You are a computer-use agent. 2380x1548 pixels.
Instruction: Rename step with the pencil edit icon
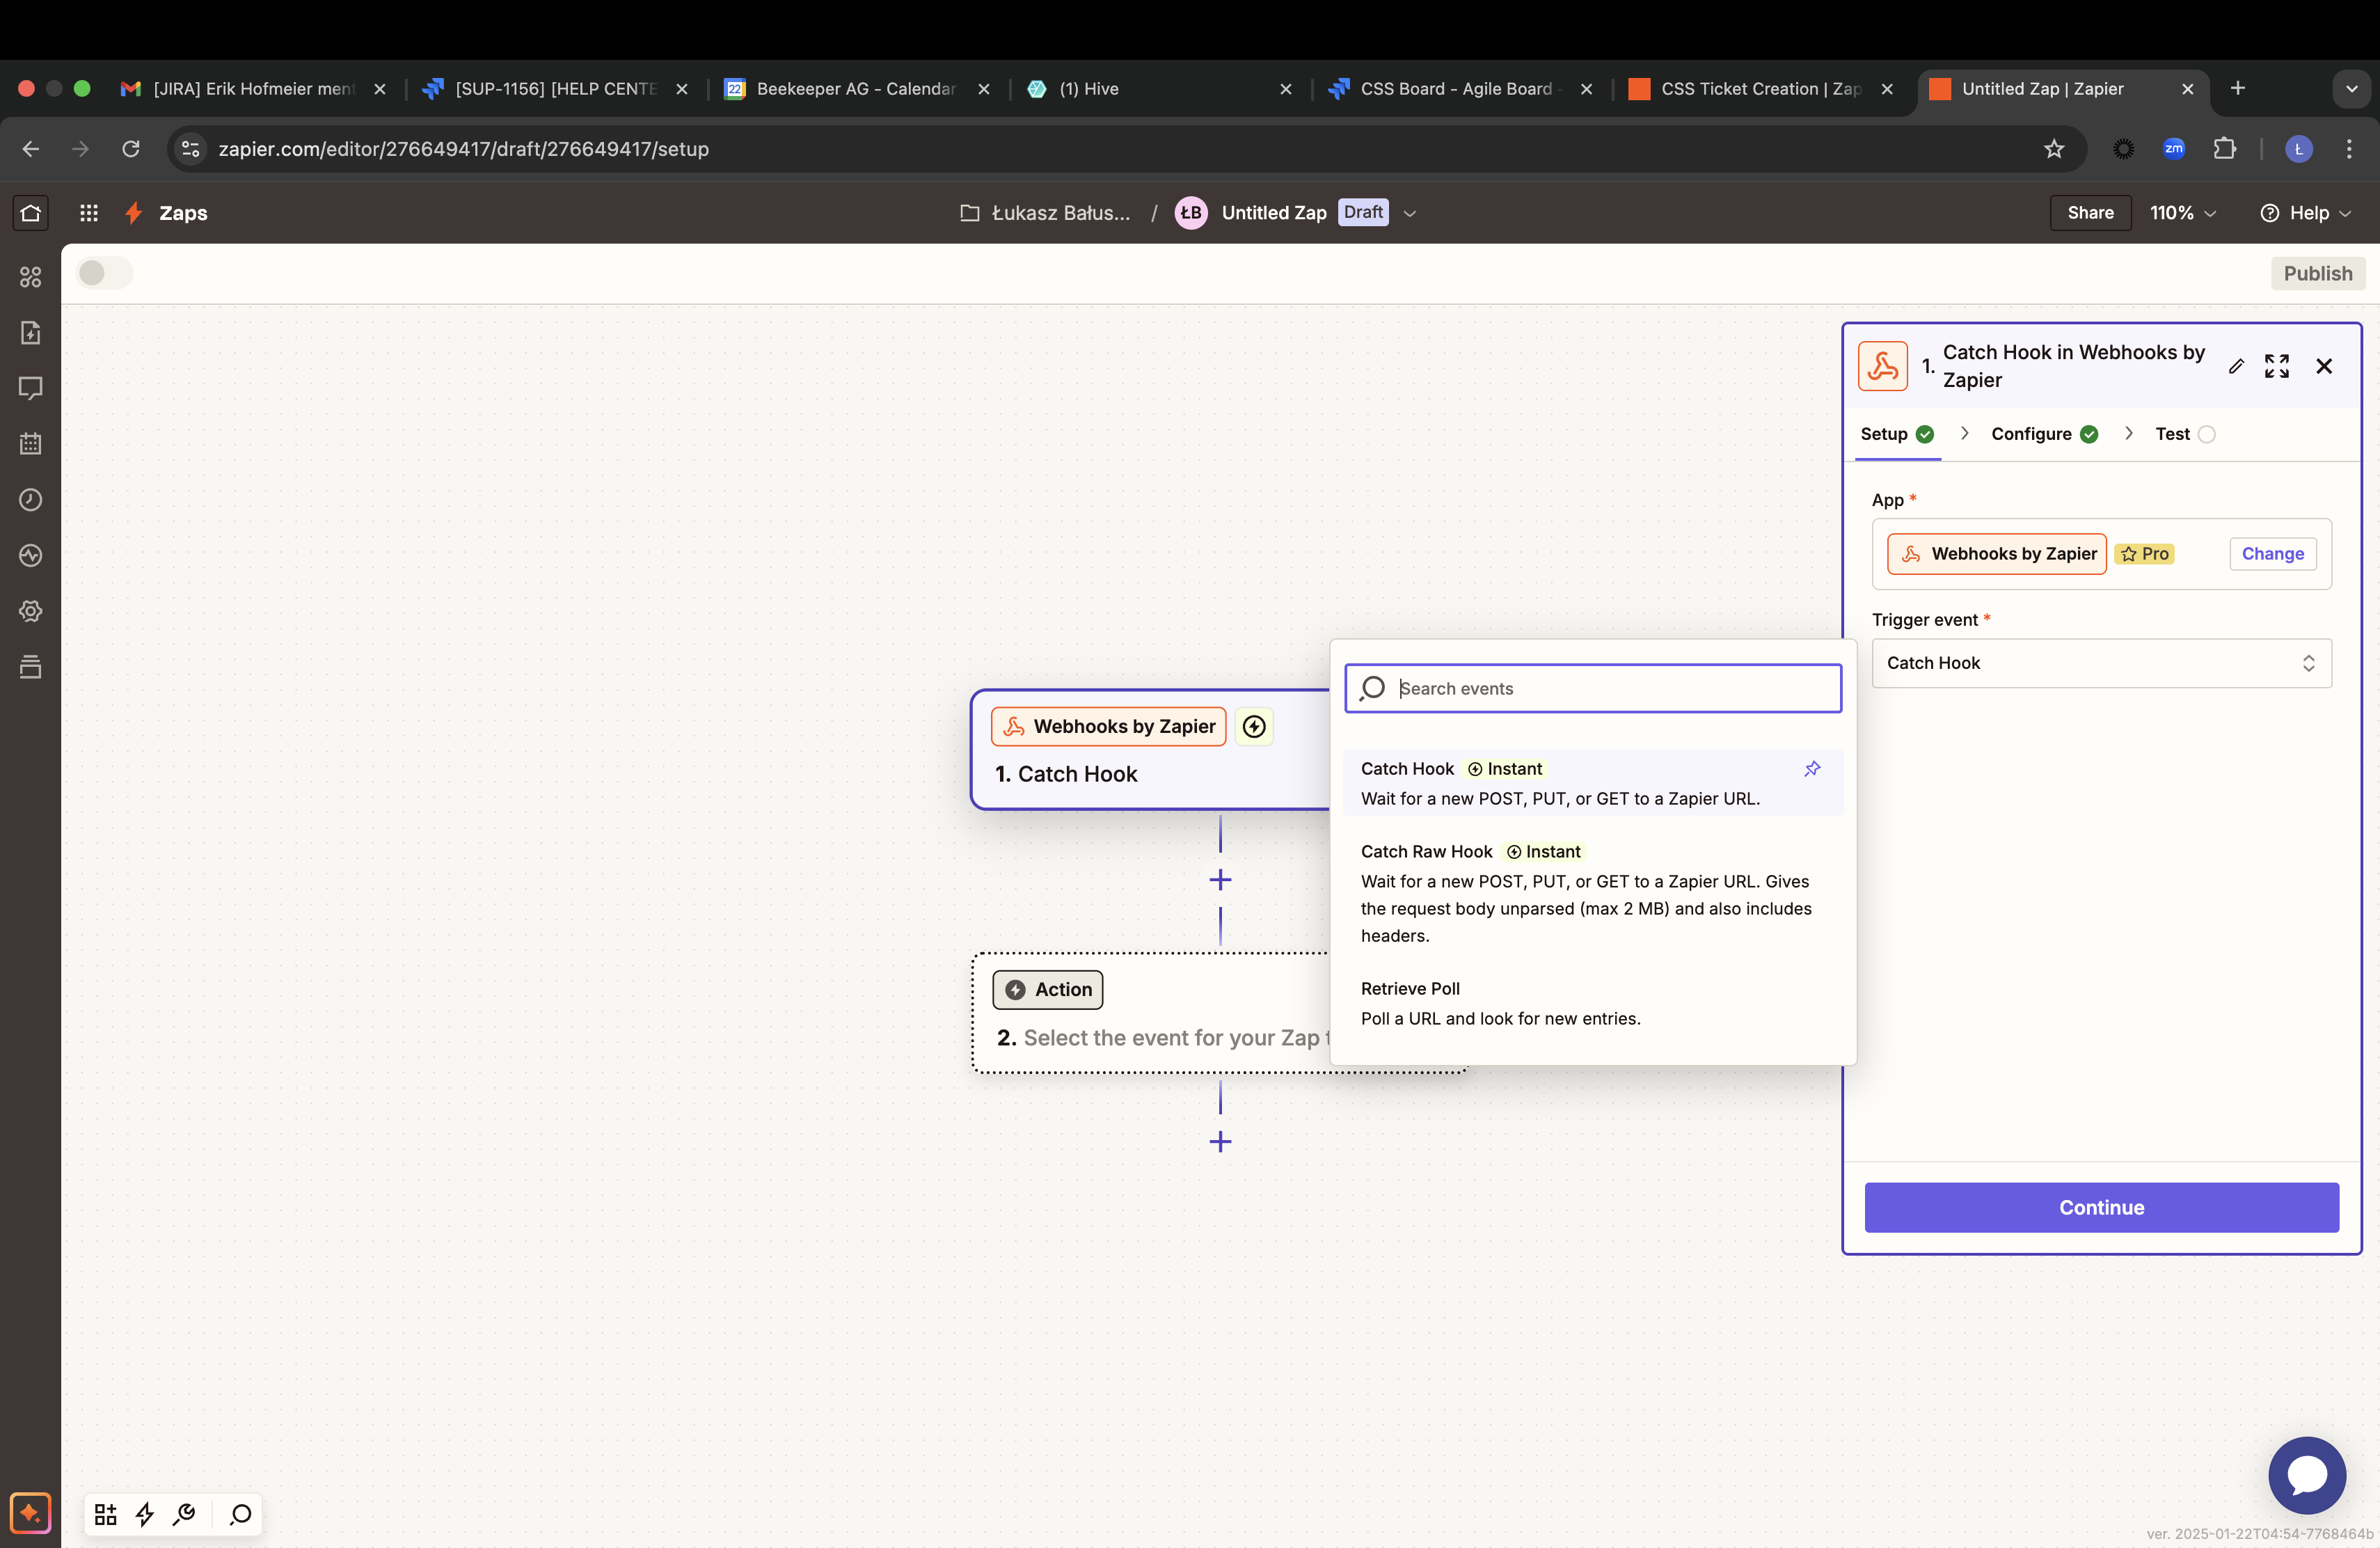[2236, 366]
